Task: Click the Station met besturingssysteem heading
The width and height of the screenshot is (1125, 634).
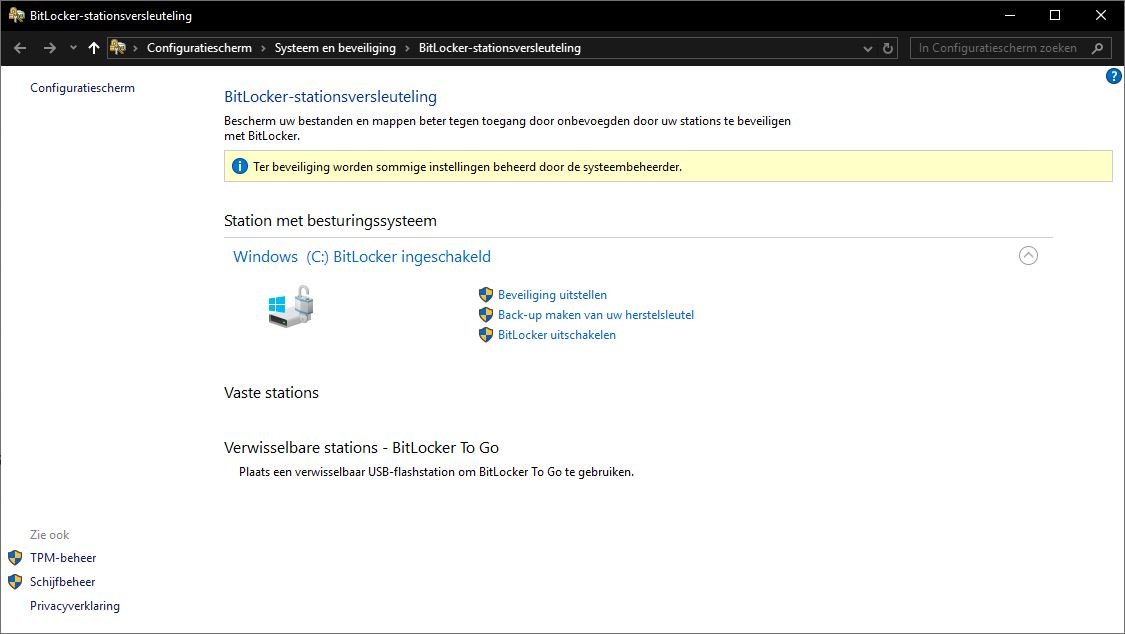Action: [330, 221]
